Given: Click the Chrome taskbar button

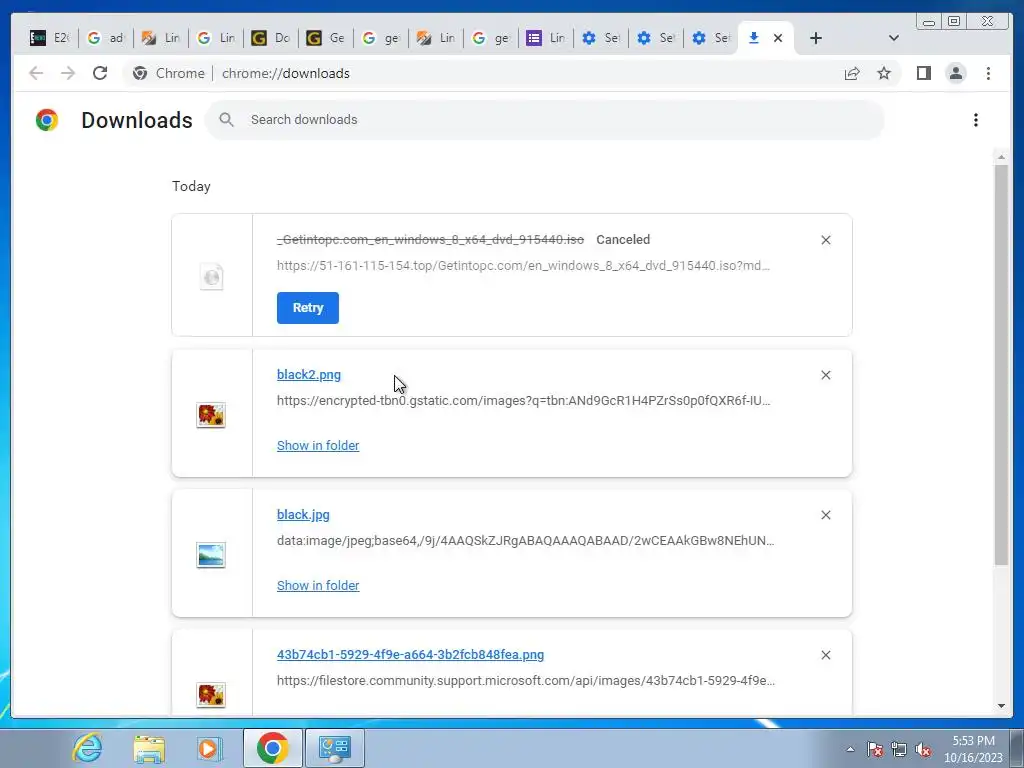Looking at the screenshot, I should point(272,748).
